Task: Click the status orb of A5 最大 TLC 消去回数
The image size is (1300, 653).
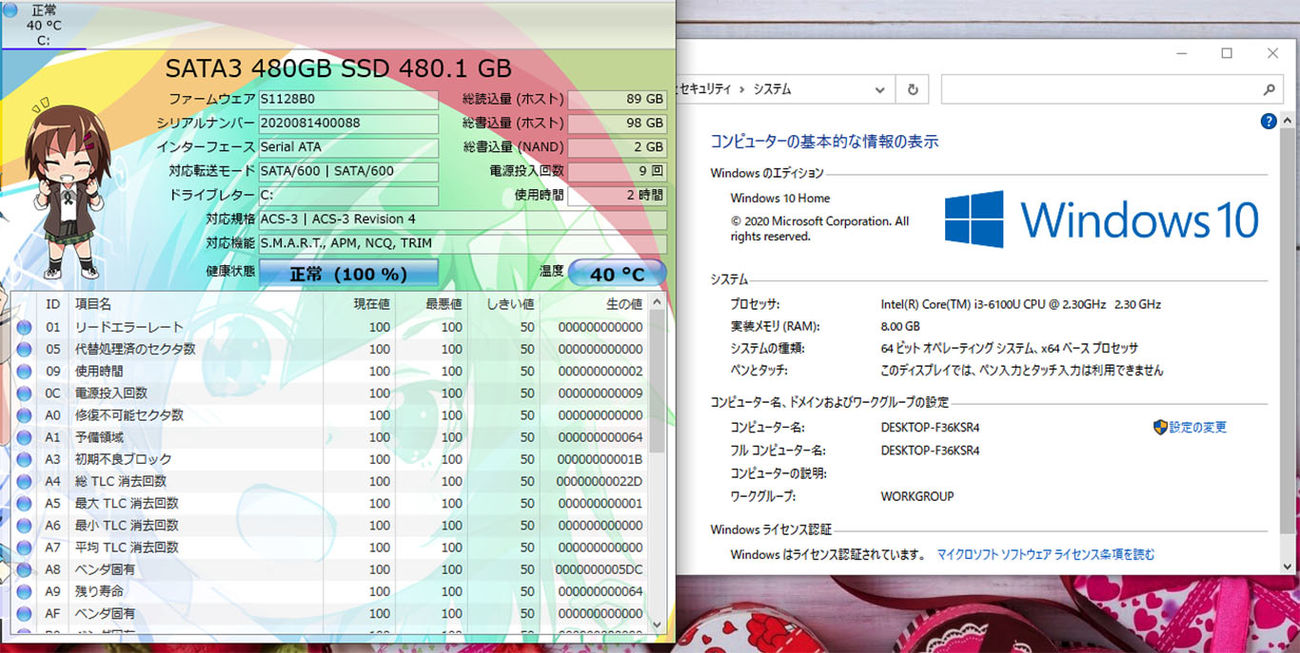Action: (24, 503)
